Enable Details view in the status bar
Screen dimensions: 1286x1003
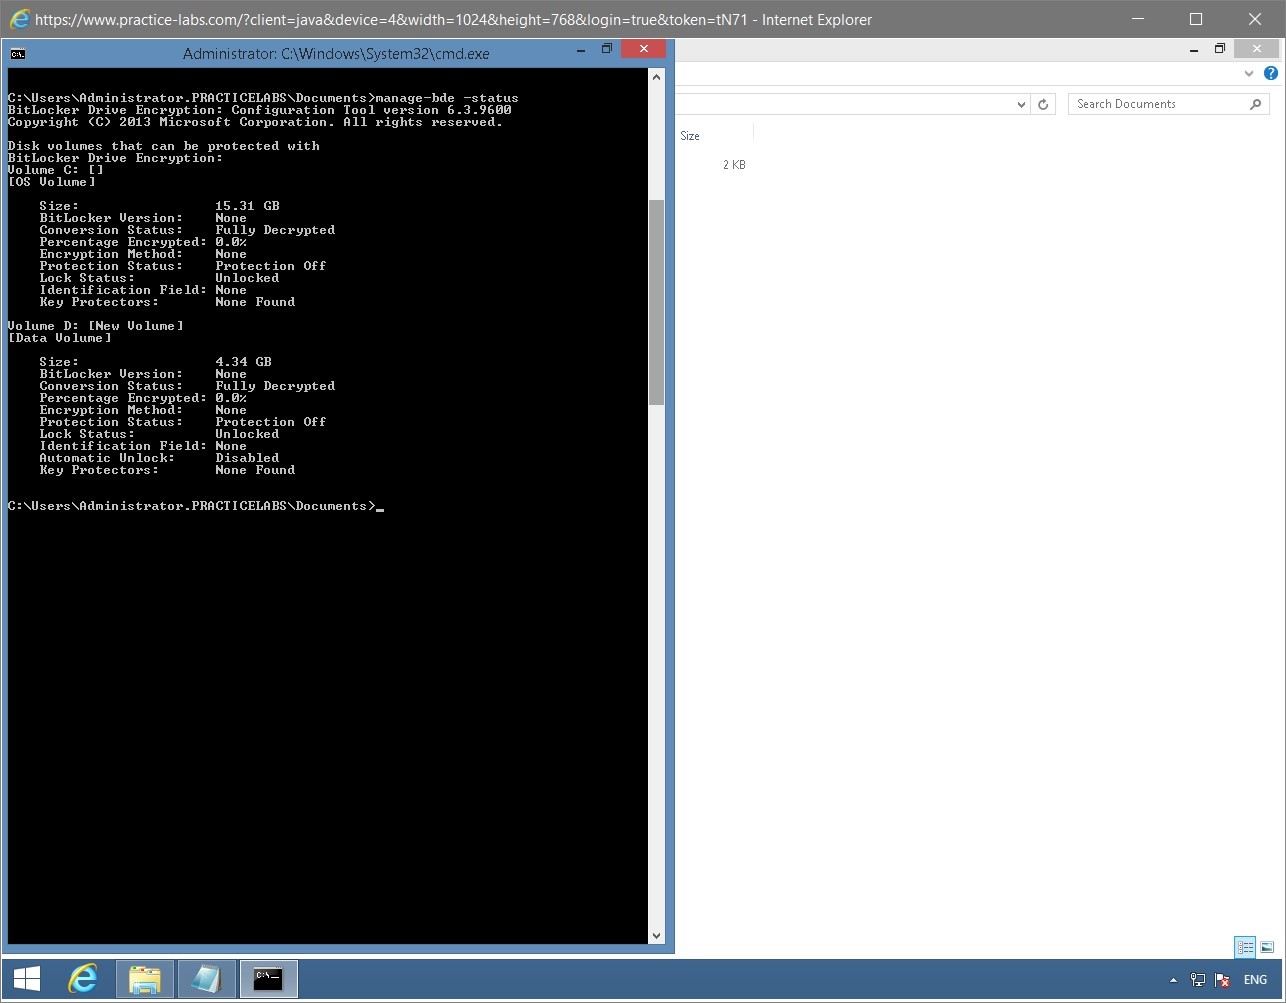pyautogui.click(x=1244, y=947)
